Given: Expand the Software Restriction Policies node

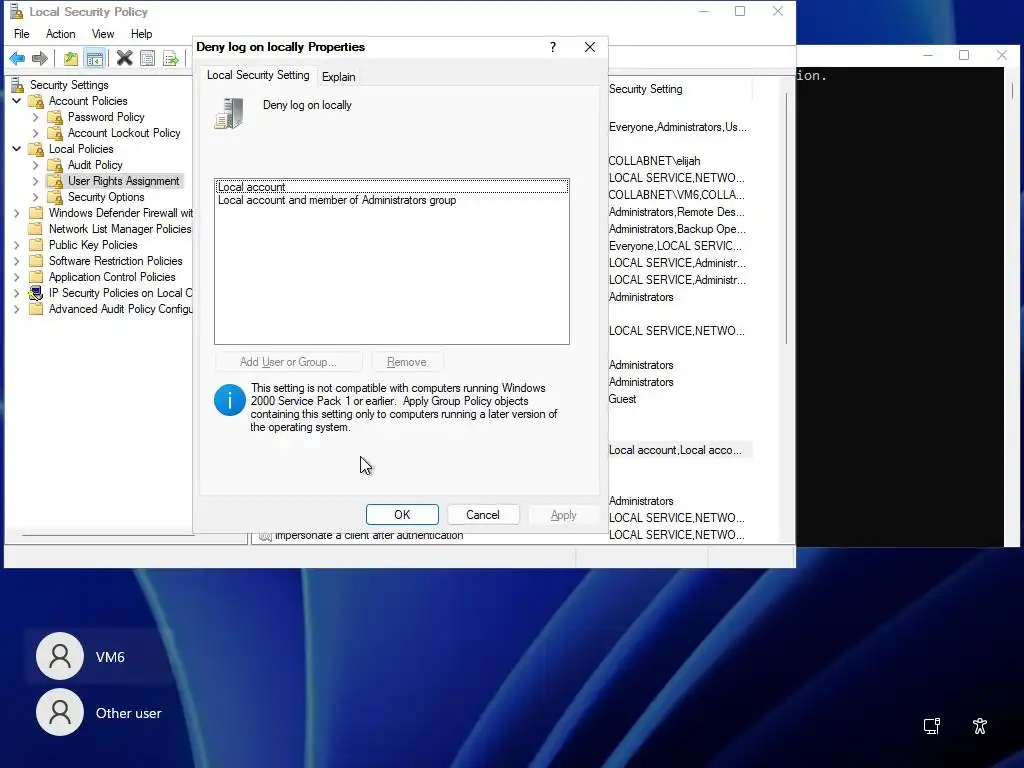Looking at the screenshot, I should pyautogui.click(x=17, y=261).
